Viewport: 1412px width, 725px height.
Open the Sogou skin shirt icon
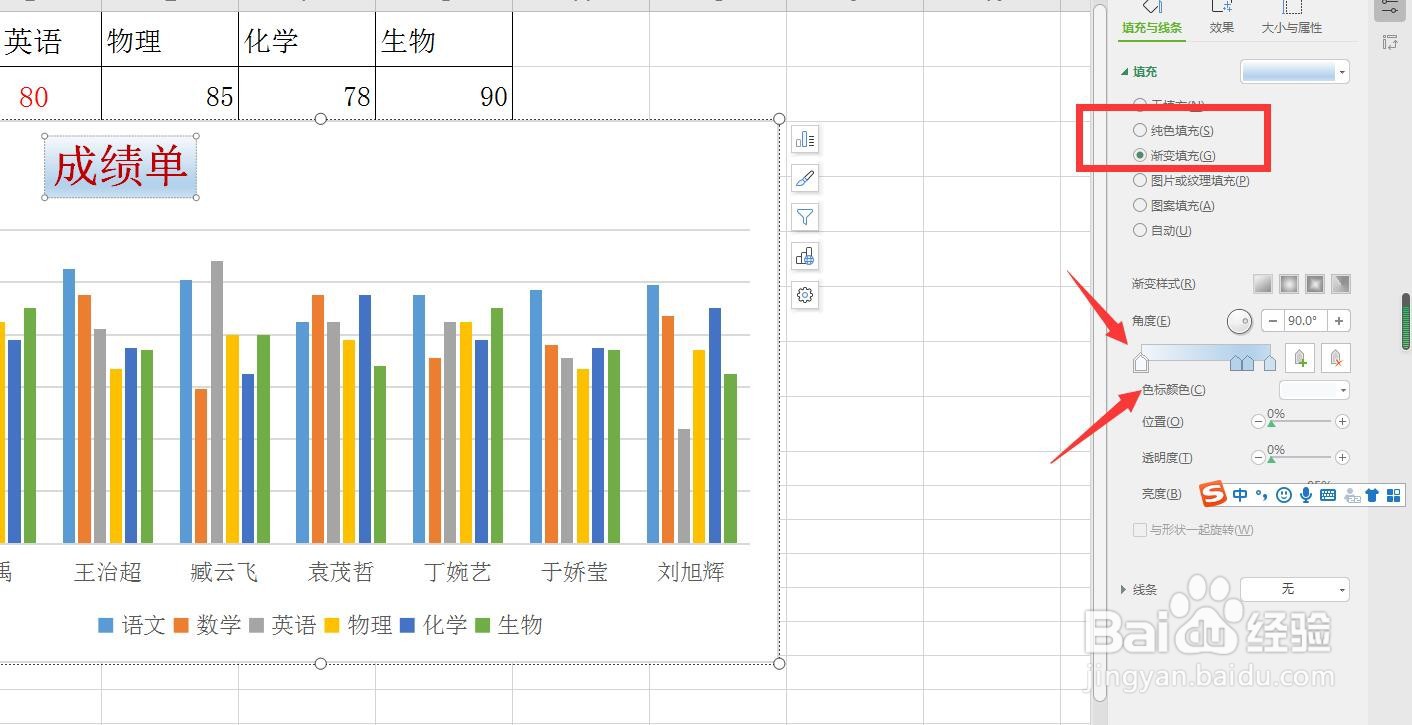(1372, 495)
